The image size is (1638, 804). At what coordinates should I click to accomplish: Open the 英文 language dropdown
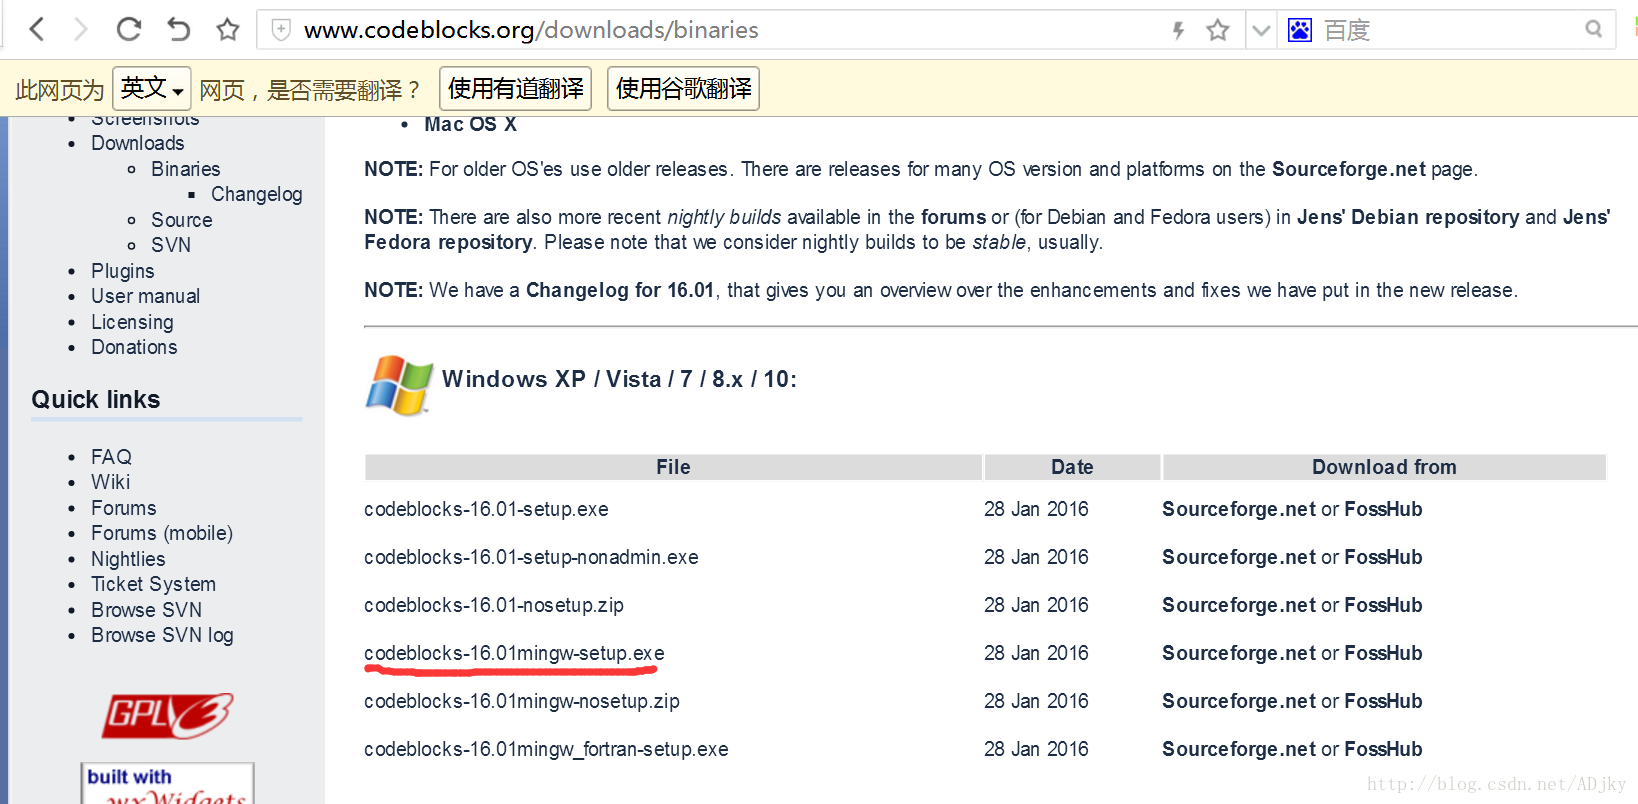152,89
